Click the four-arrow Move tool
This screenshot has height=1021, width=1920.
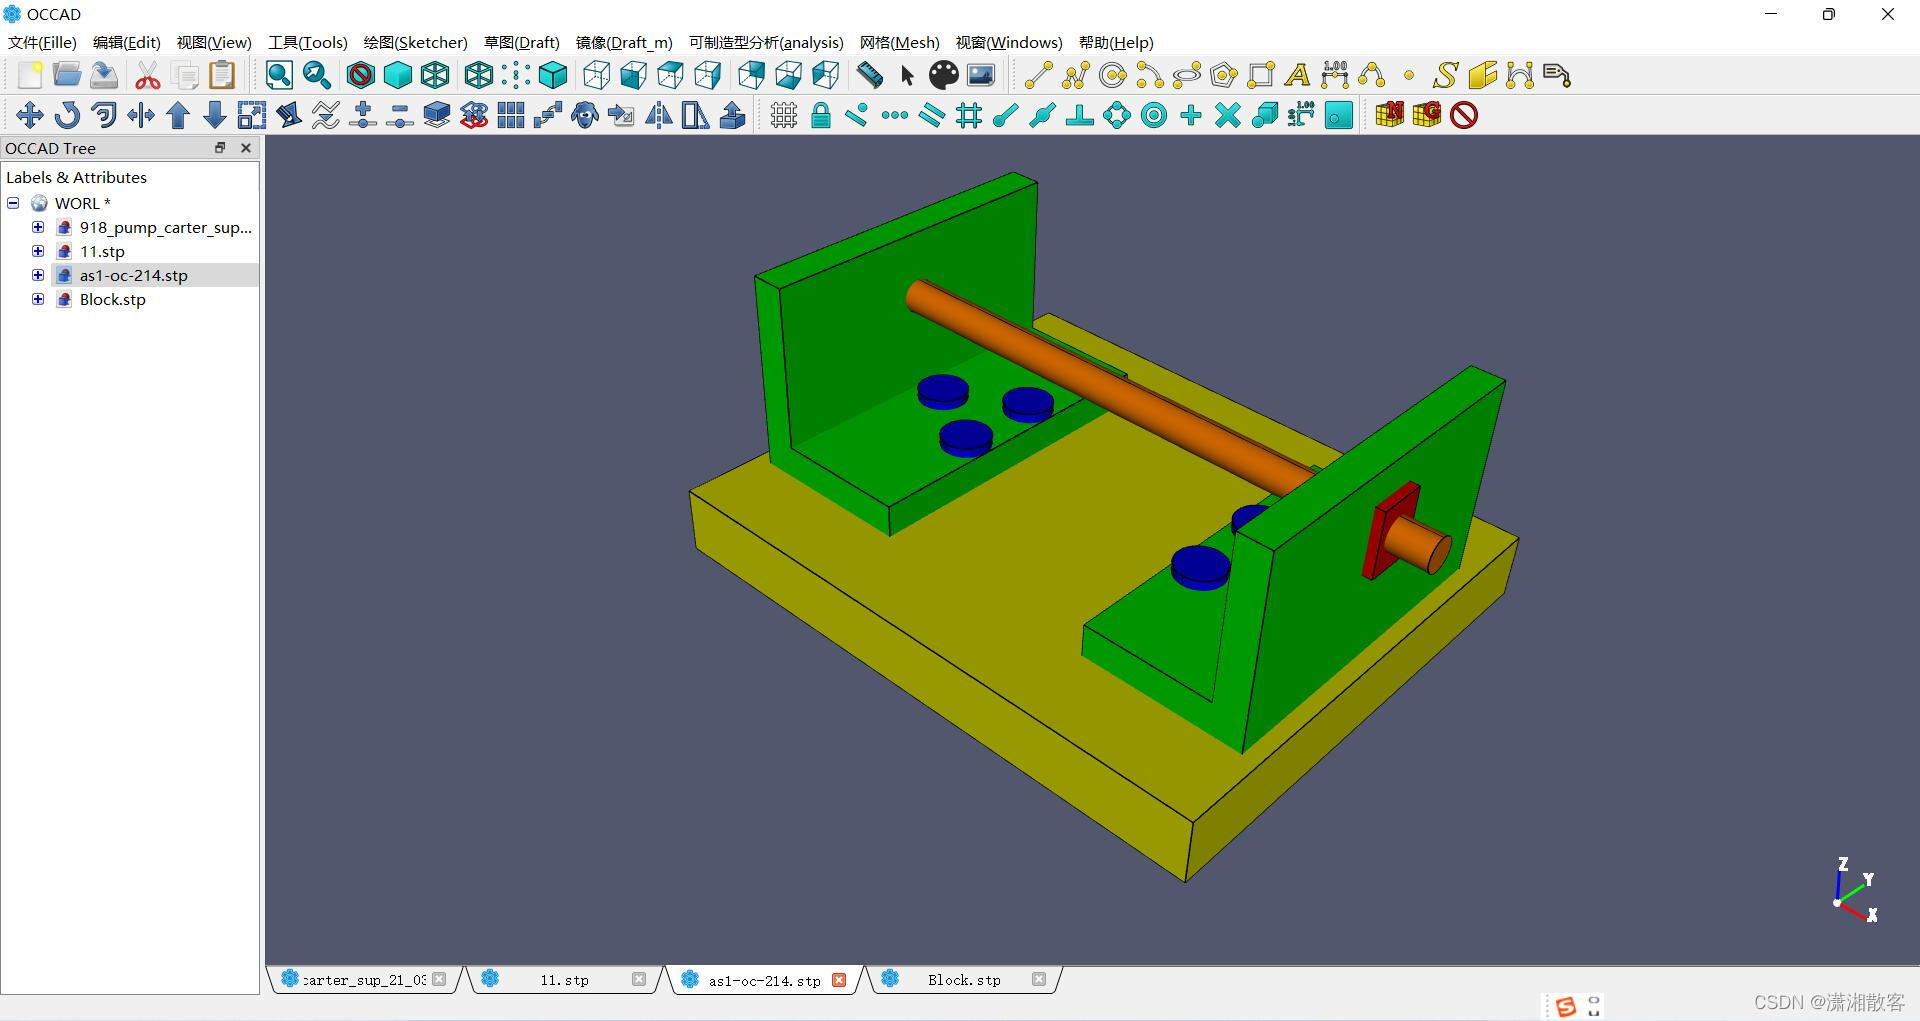click(30, 115)
